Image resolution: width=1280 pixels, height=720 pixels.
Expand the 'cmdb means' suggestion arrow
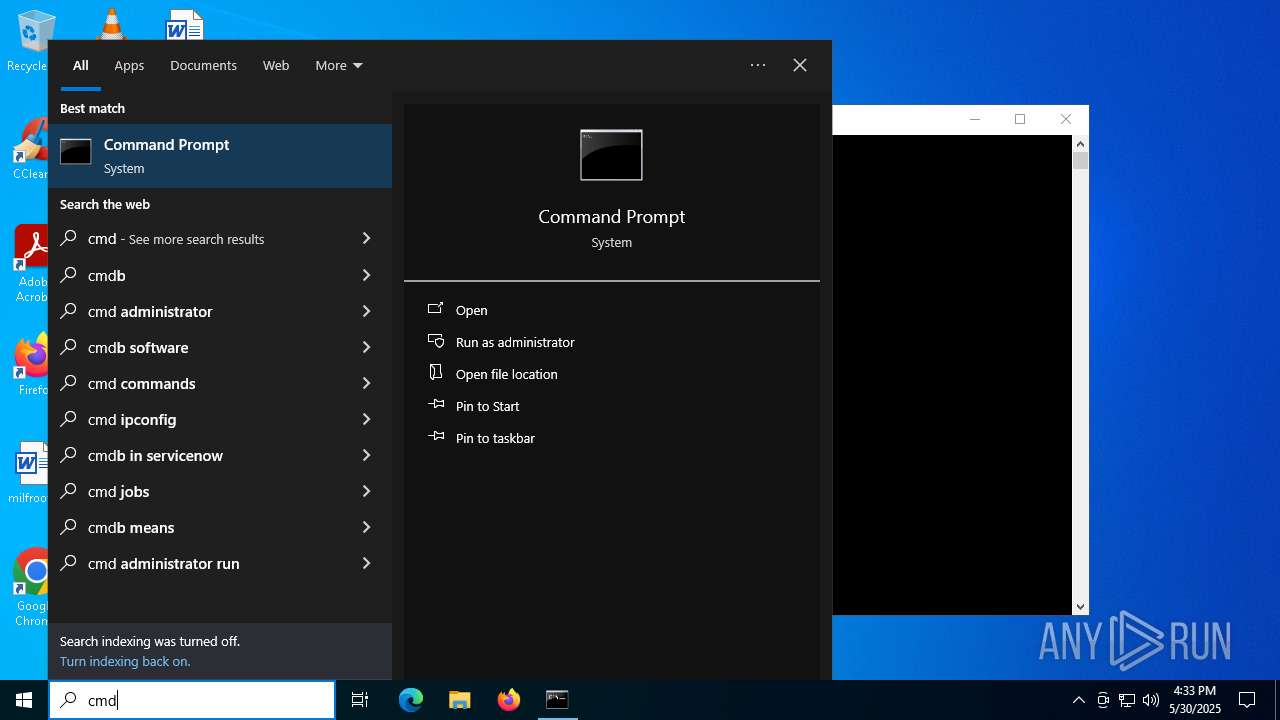(x=366, y=527)
